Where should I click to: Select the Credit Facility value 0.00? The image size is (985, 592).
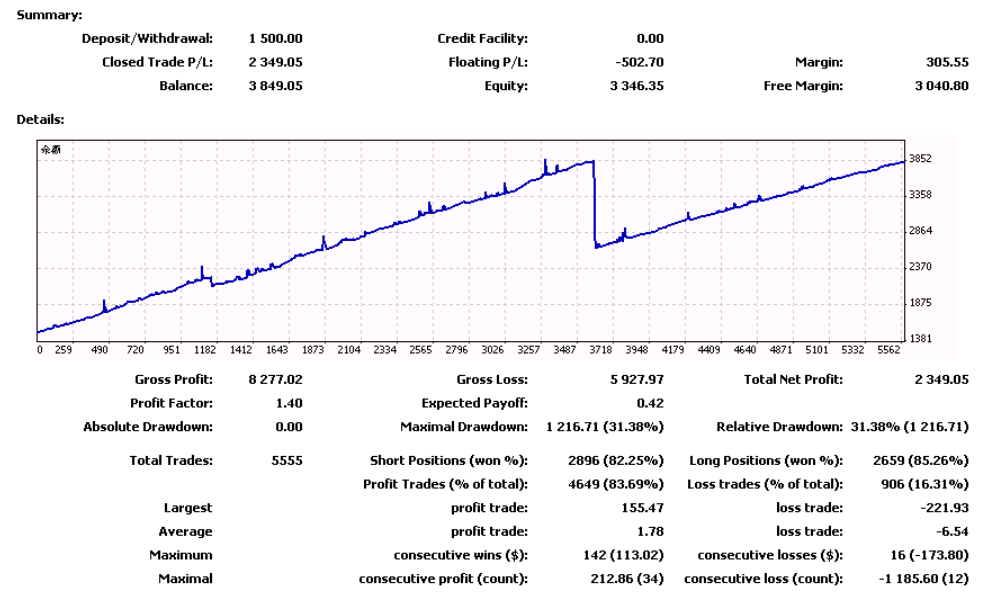(x=650, y=38)
